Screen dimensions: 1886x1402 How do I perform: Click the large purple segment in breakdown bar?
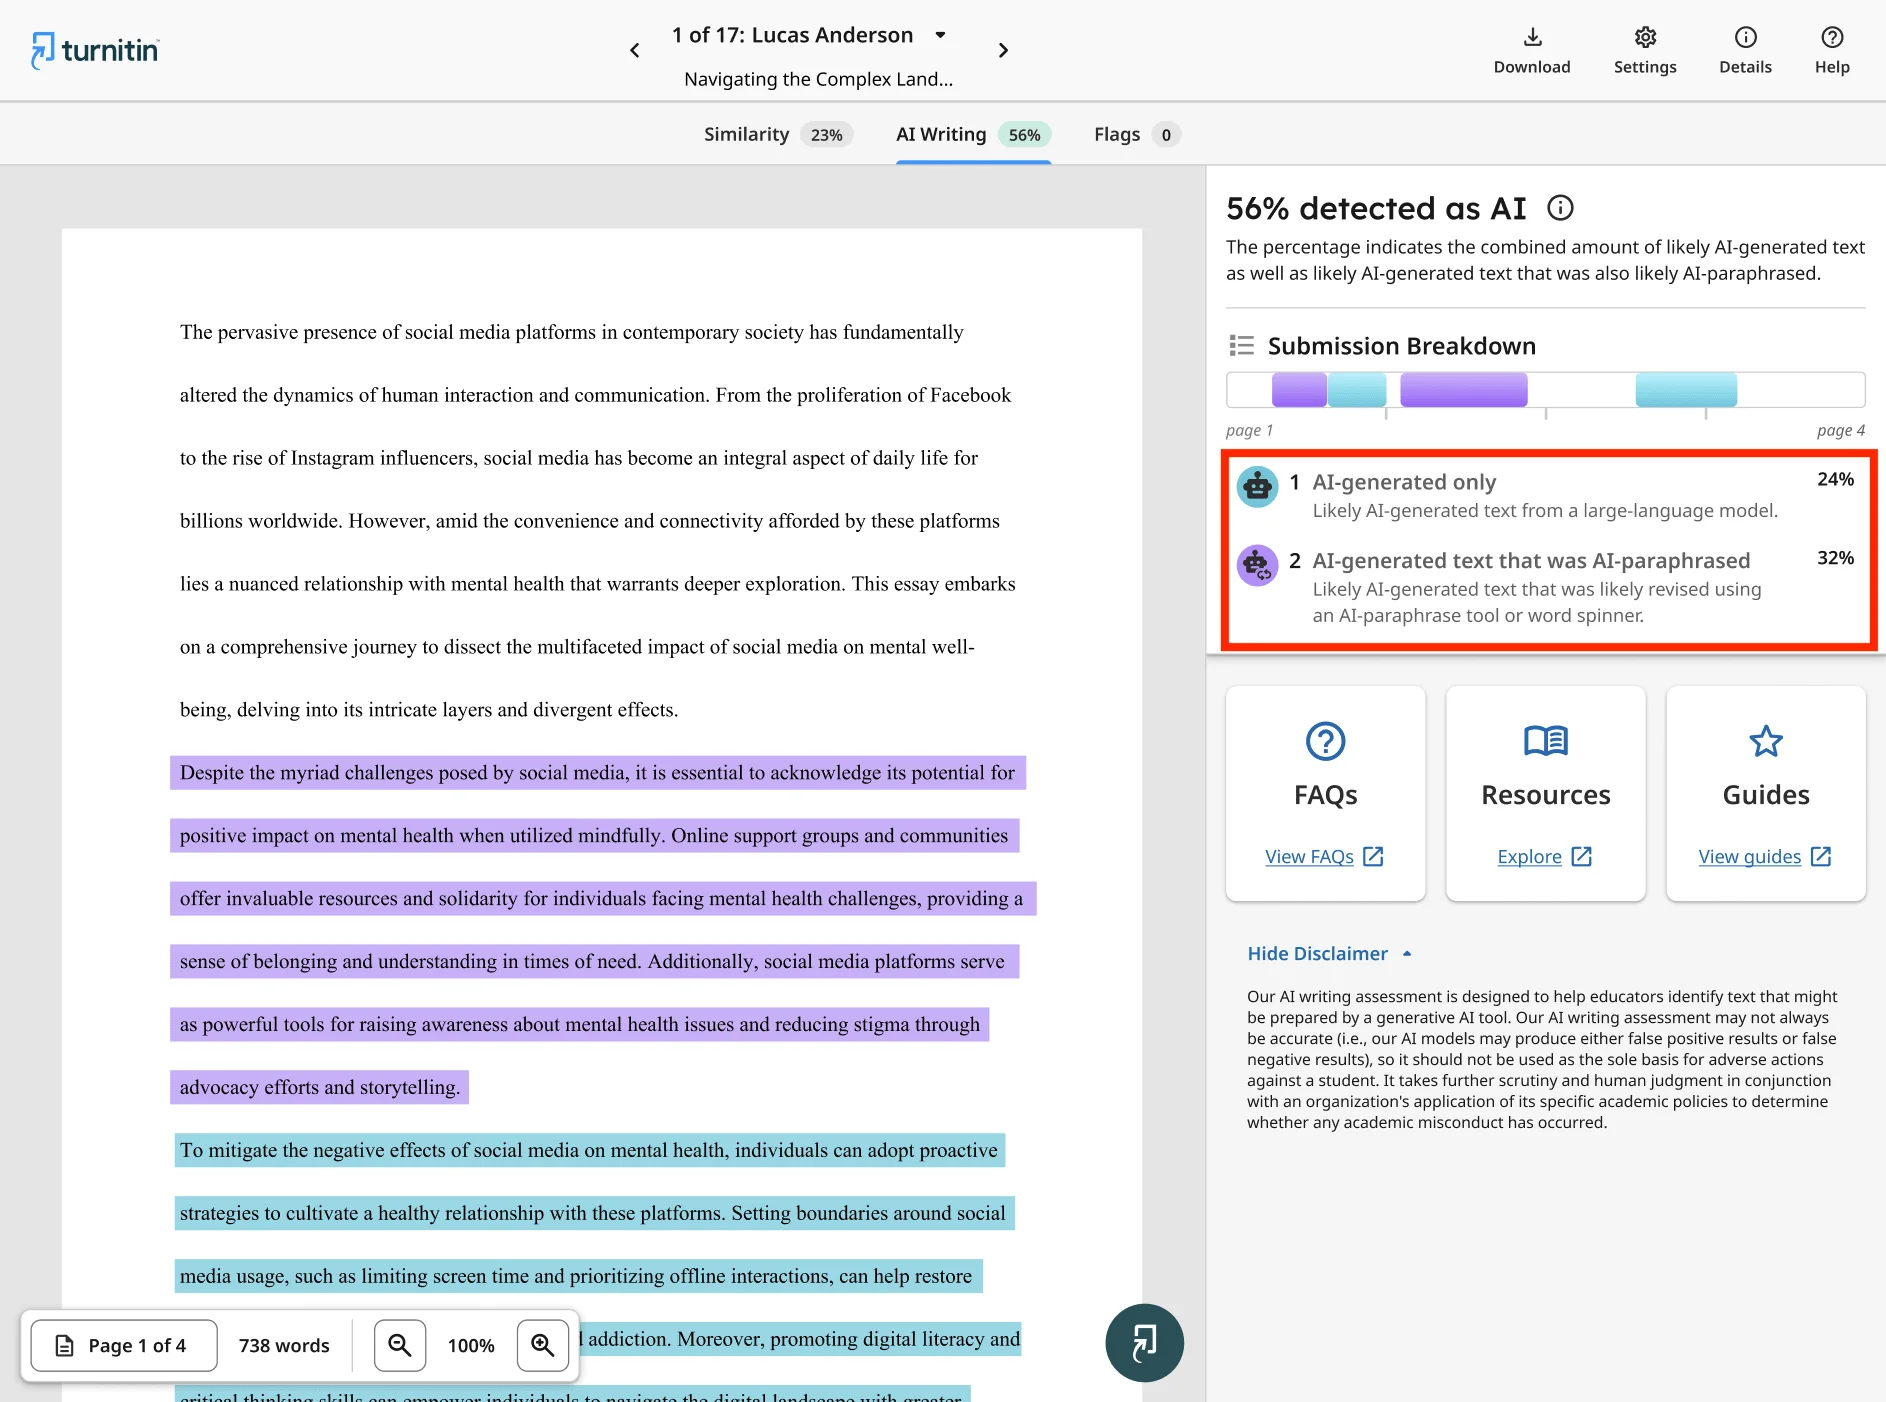[1463, 390]
